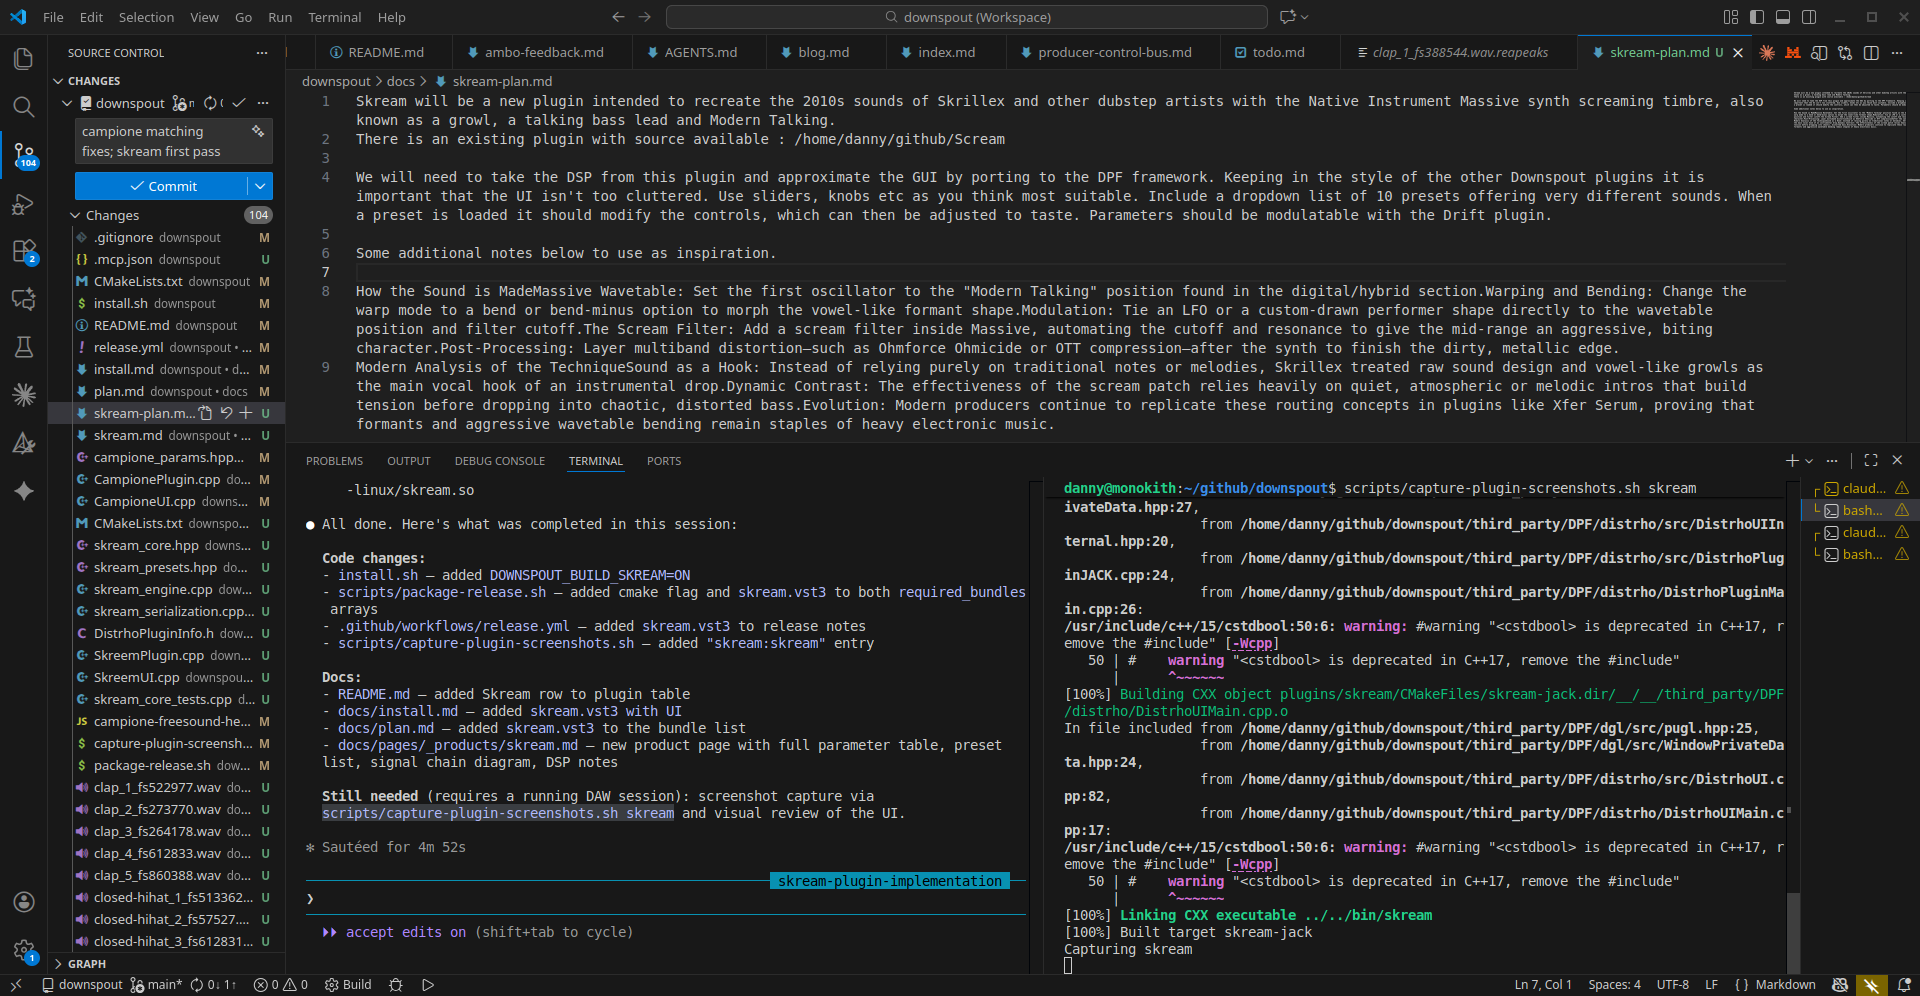Maximize the terminal panel
Image resolution: width=1920 pixels, height=996 pixels.
pyautogui.click(x=1871, y=460)
